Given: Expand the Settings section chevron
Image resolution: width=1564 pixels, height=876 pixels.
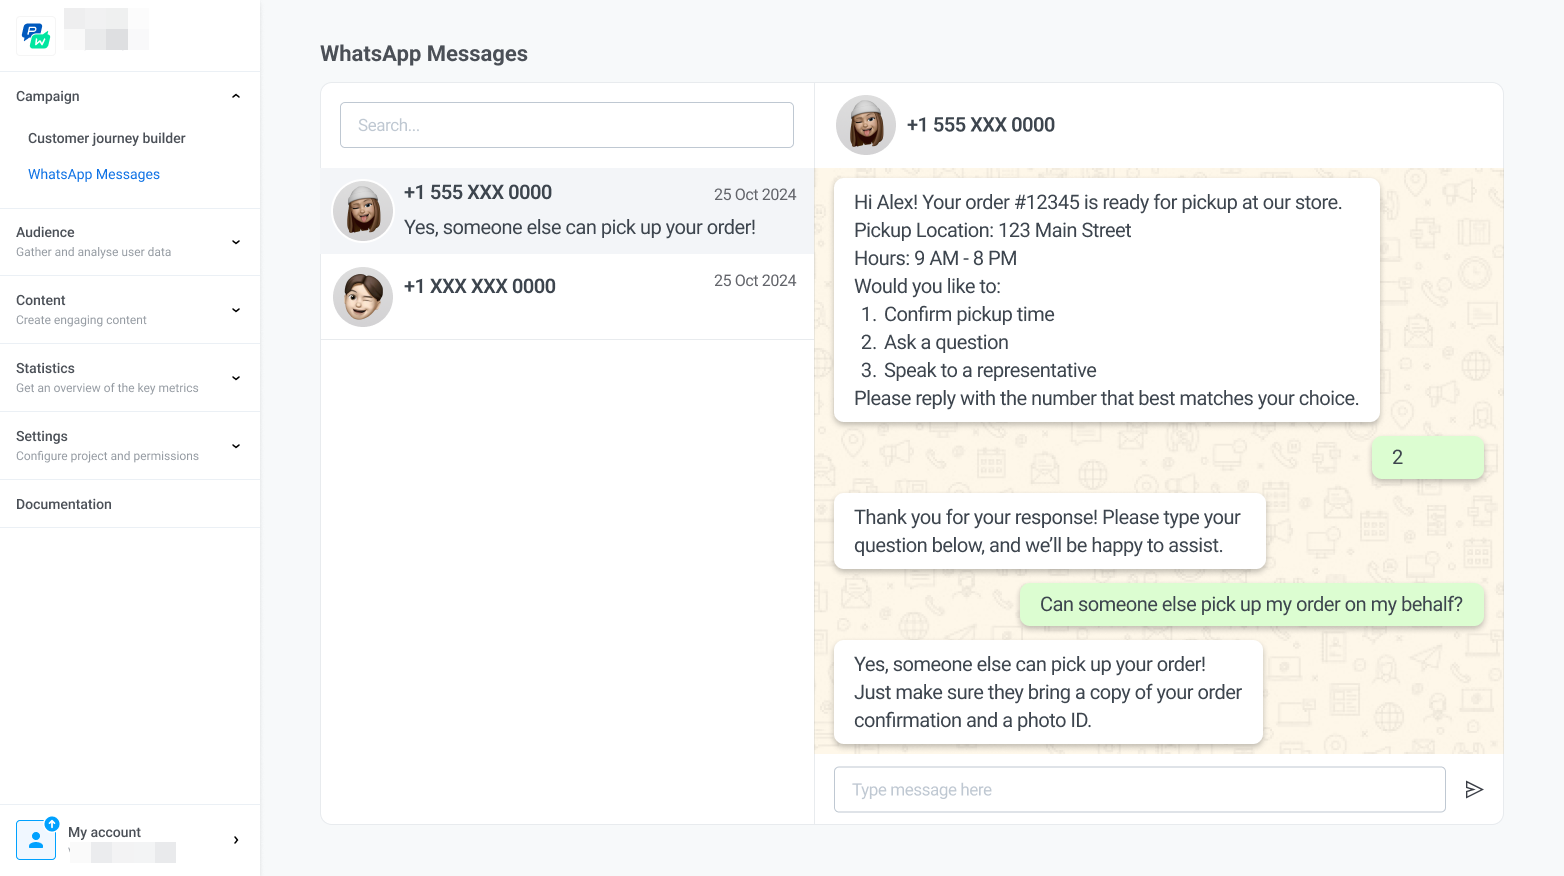Looking at the screenshot, I should 236,446.
